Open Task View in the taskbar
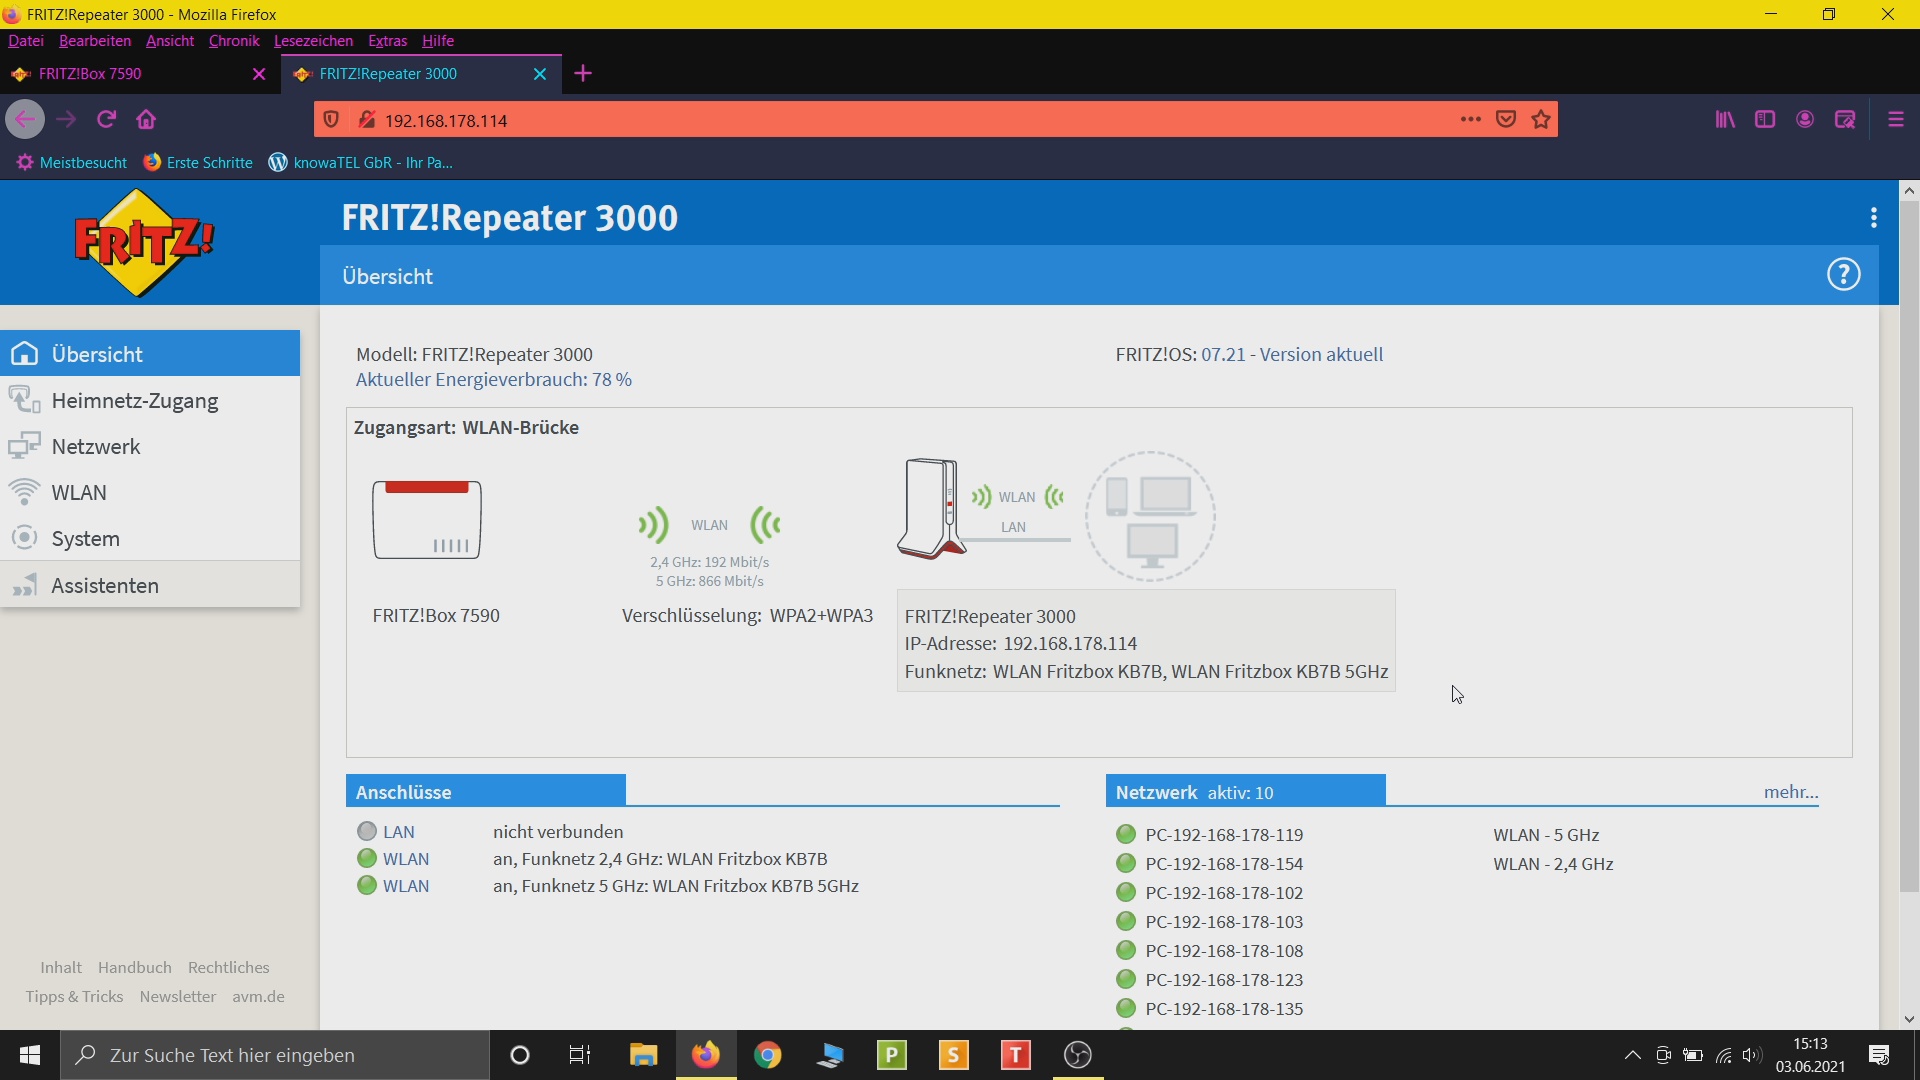The height and width of the screenshot is (1080, 1920). (x=580, y=1055)
